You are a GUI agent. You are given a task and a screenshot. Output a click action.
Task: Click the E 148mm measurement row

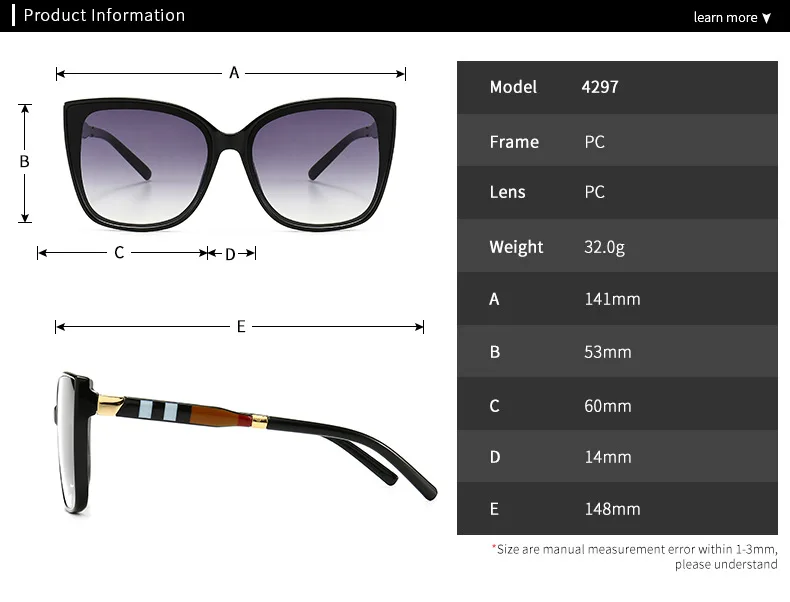pyautogui.click(x=617, y=508)
